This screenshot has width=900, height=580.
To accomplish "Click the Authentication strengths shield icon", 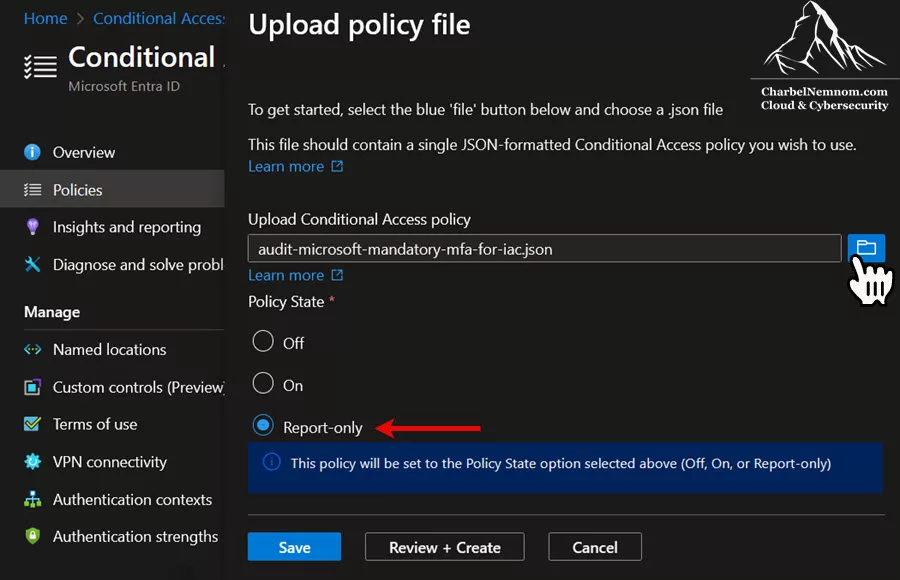I will click(32, 536).
